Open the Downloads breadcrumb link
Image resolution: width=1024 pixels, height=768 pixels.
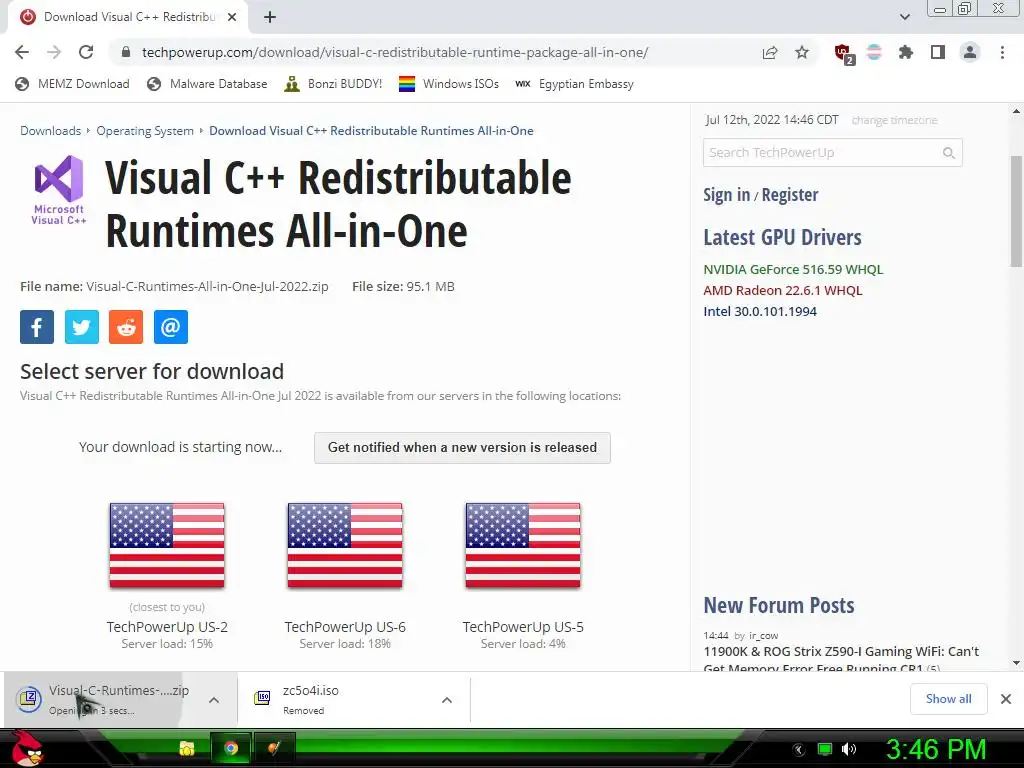pyautogui.click(x=50, y=131)
